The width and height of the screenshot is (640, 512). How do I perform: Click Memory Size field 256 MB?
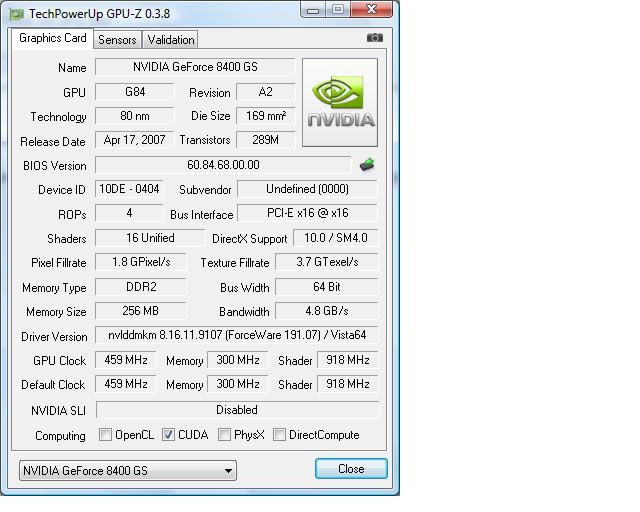click(141, 311)
